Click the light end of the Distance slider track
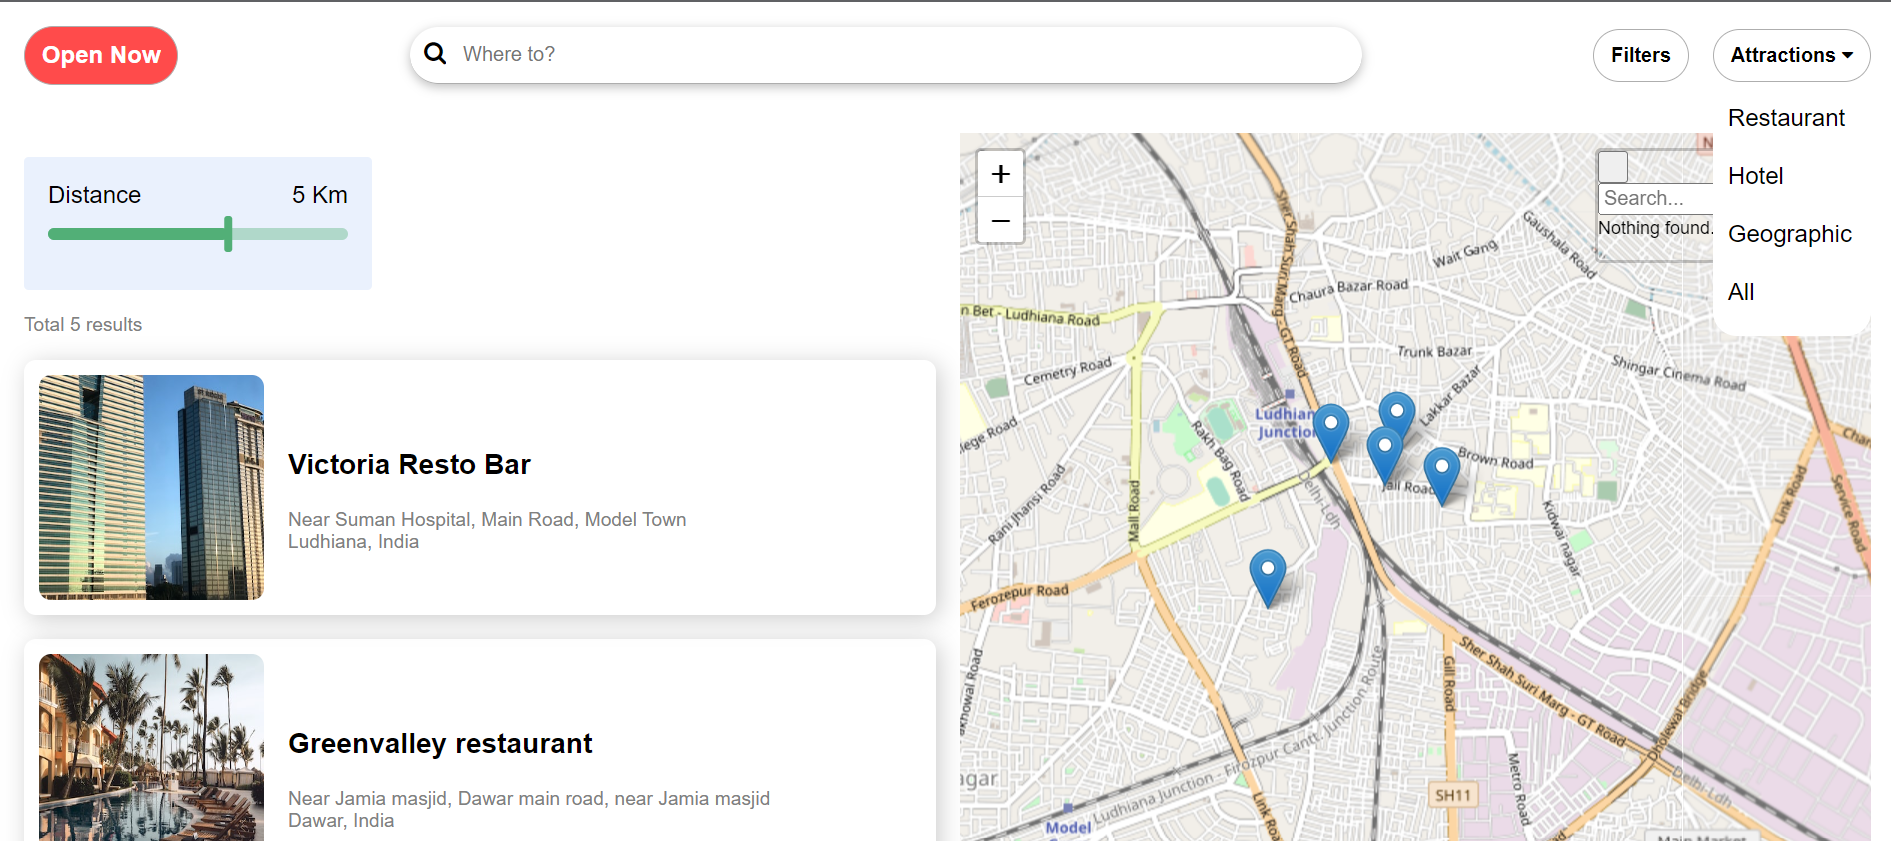 290,234
